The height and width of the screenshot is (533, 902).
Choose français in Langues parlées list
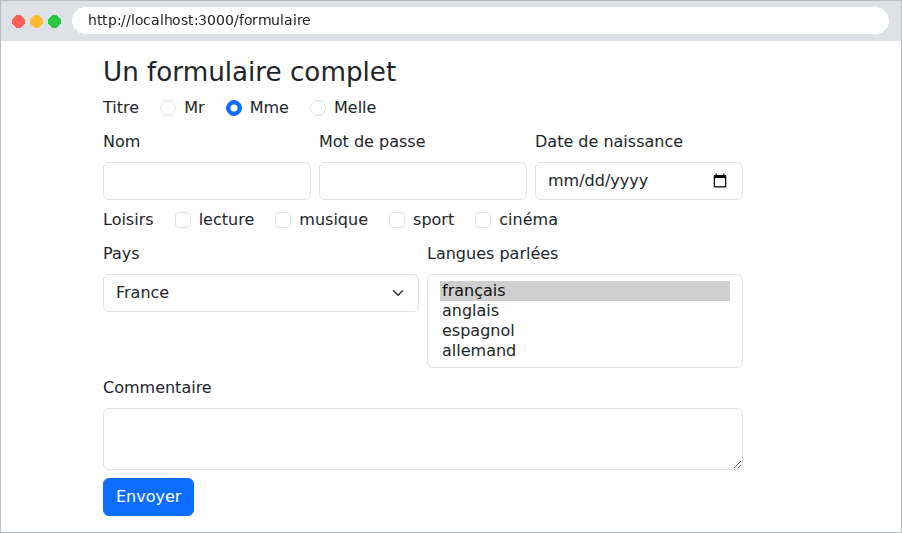click(x=585, y=291)
